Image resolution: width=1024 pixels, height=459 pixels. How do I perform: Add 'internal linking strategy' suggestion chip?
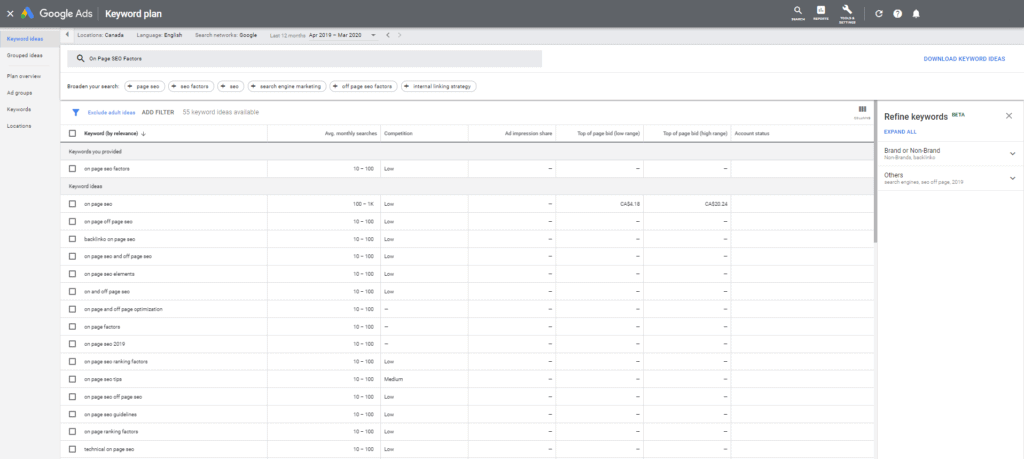click(x=439, y=86)
